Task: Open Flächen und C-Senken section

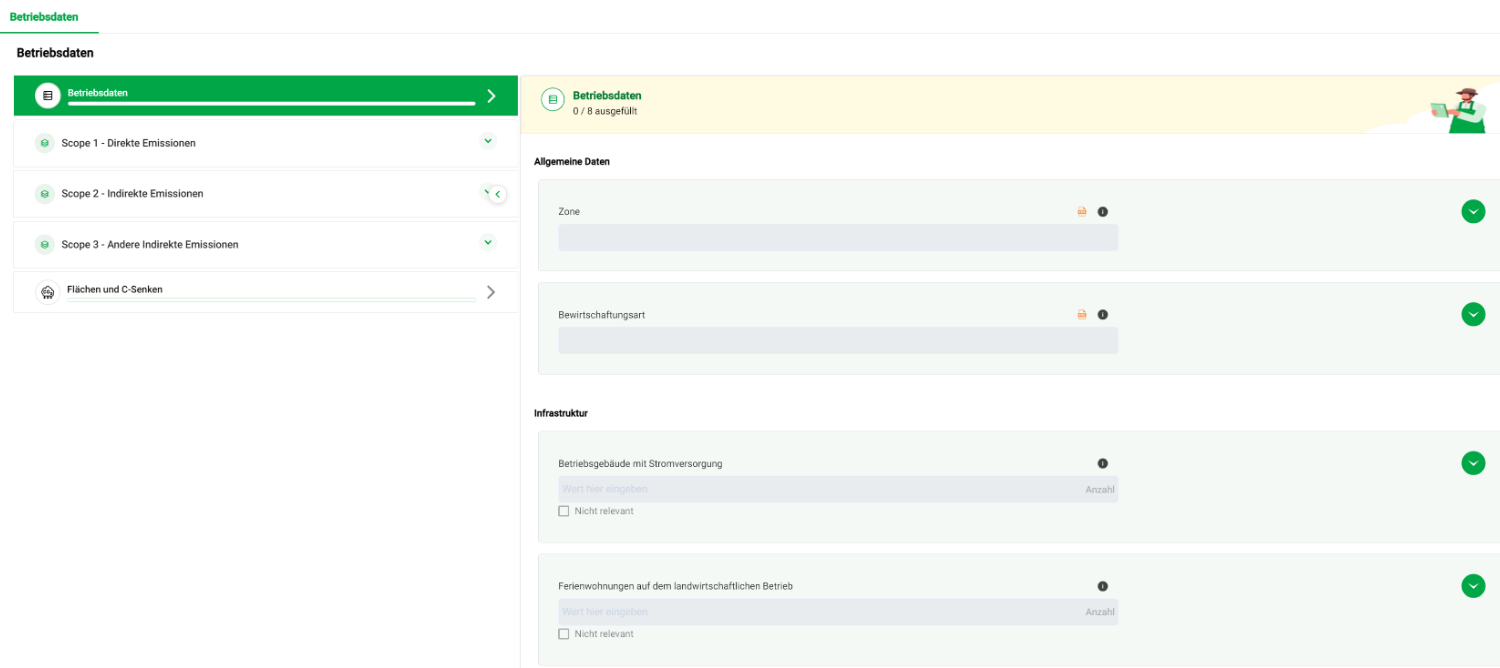Action: pos(266,292)
